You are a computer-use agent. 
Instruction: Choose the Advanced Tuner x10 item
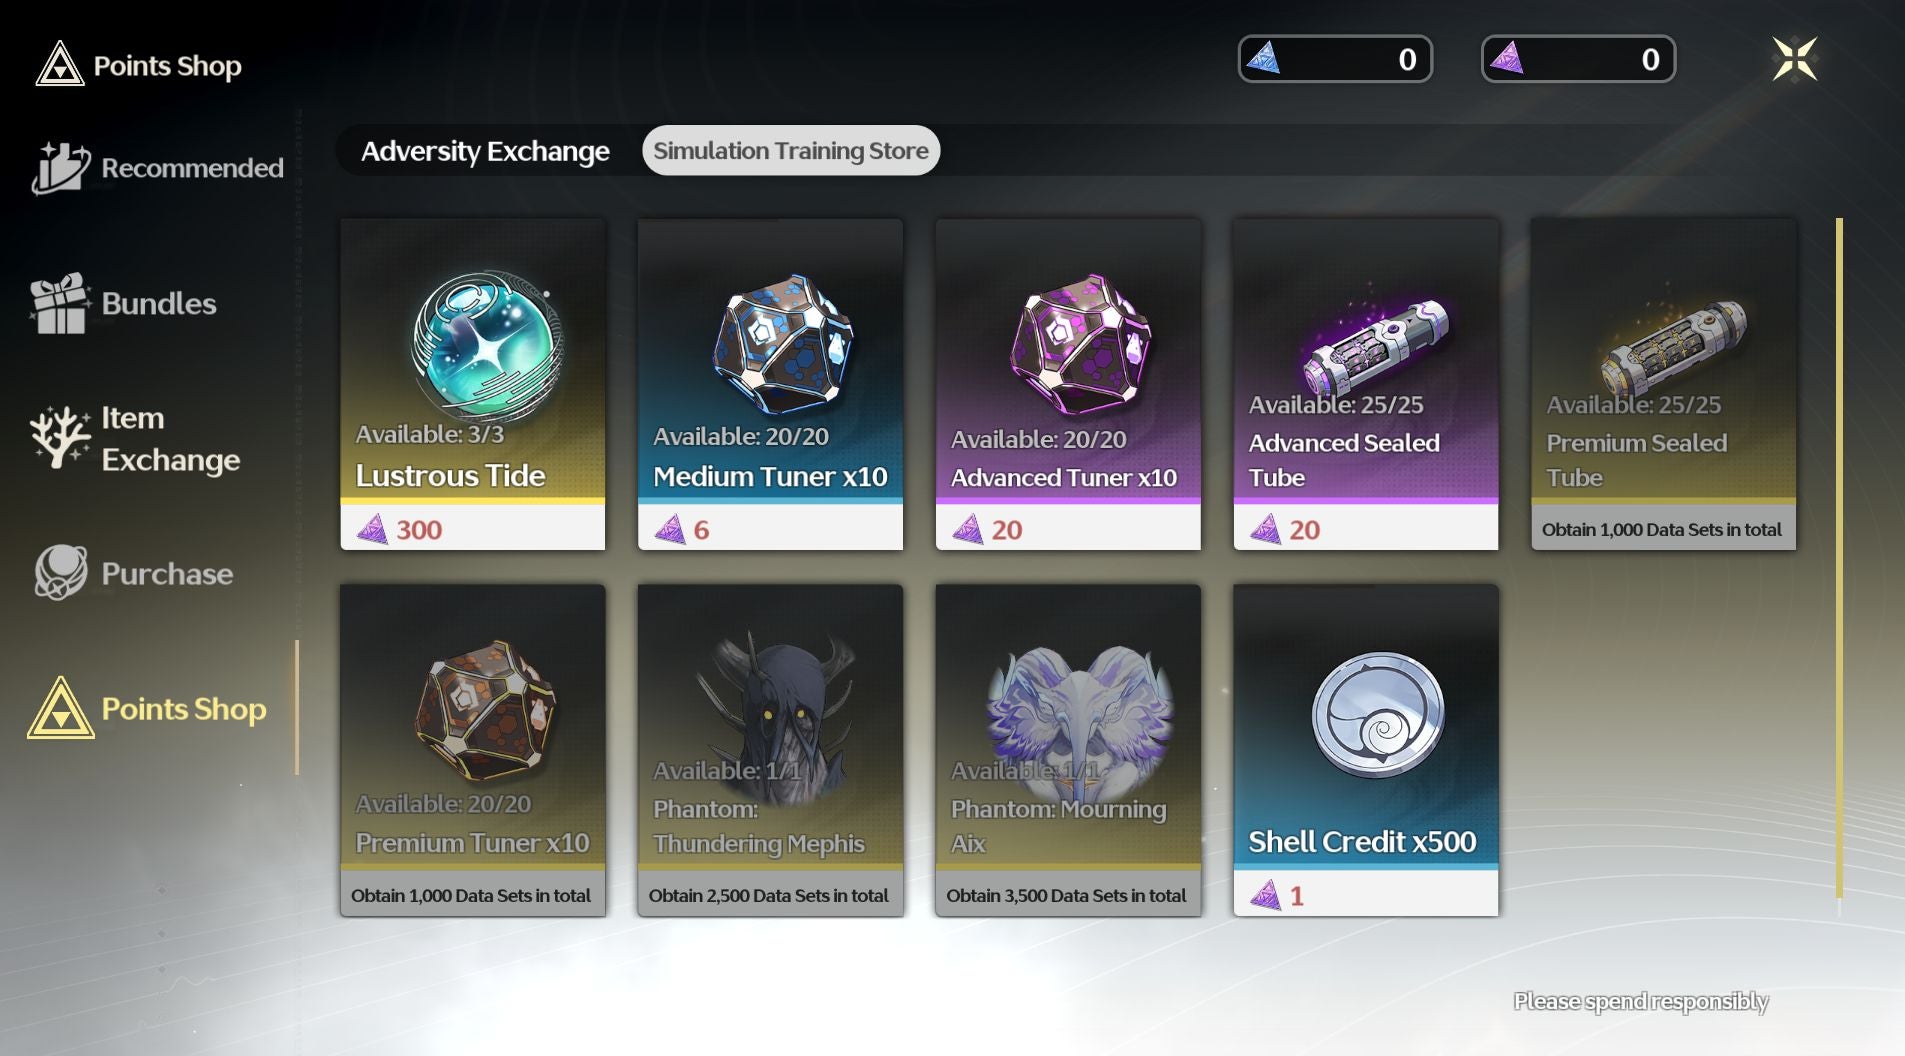tap(1068, 384)
